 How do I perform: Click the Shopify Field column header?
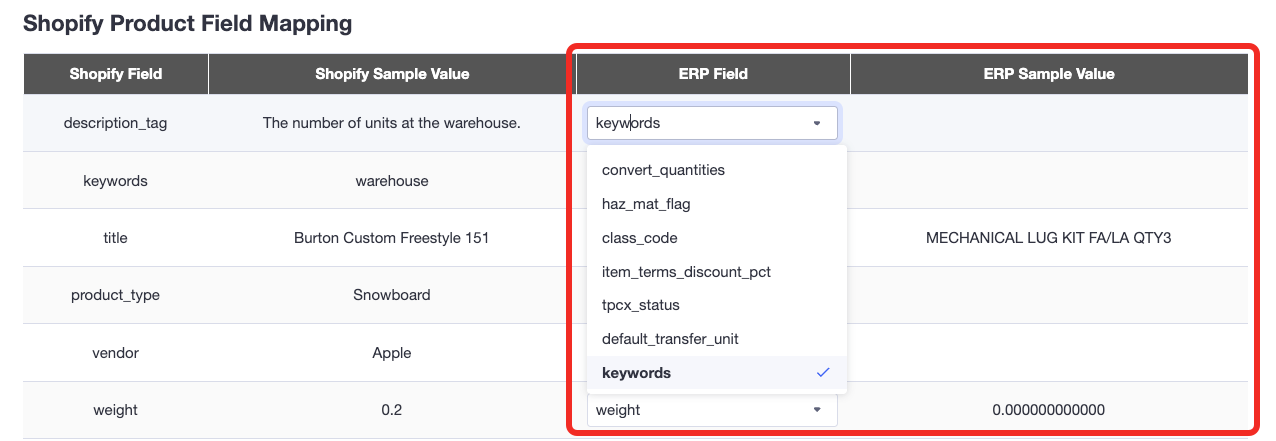tap(116, 74)
